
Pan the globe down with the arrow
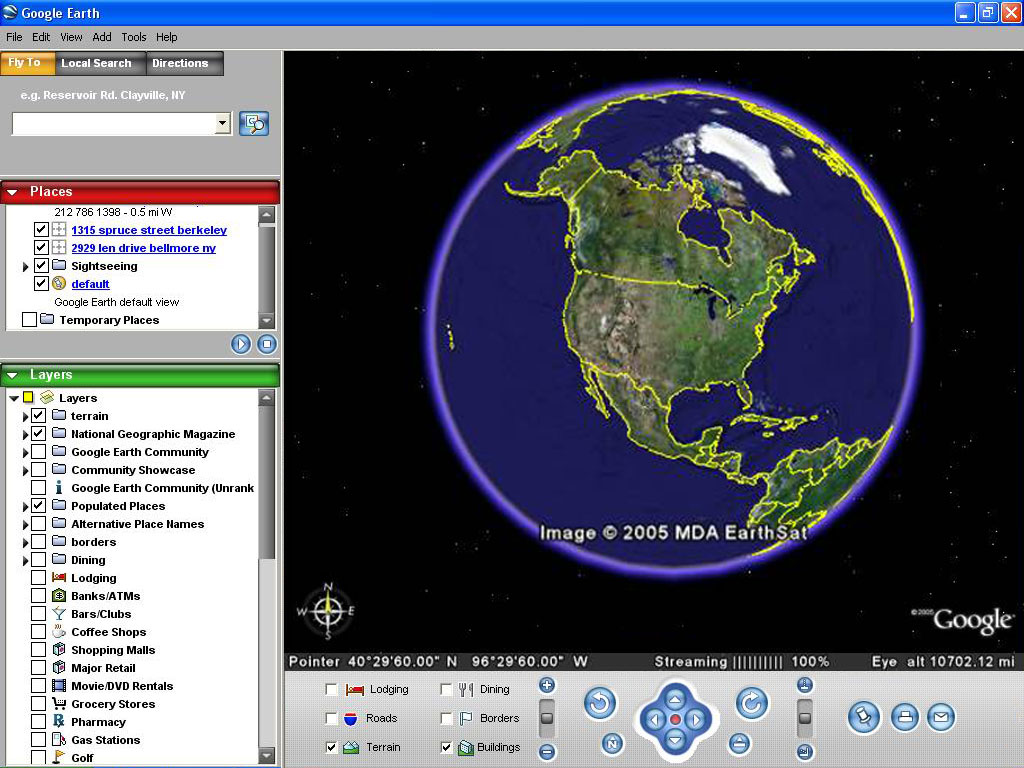tap(675, 740)
